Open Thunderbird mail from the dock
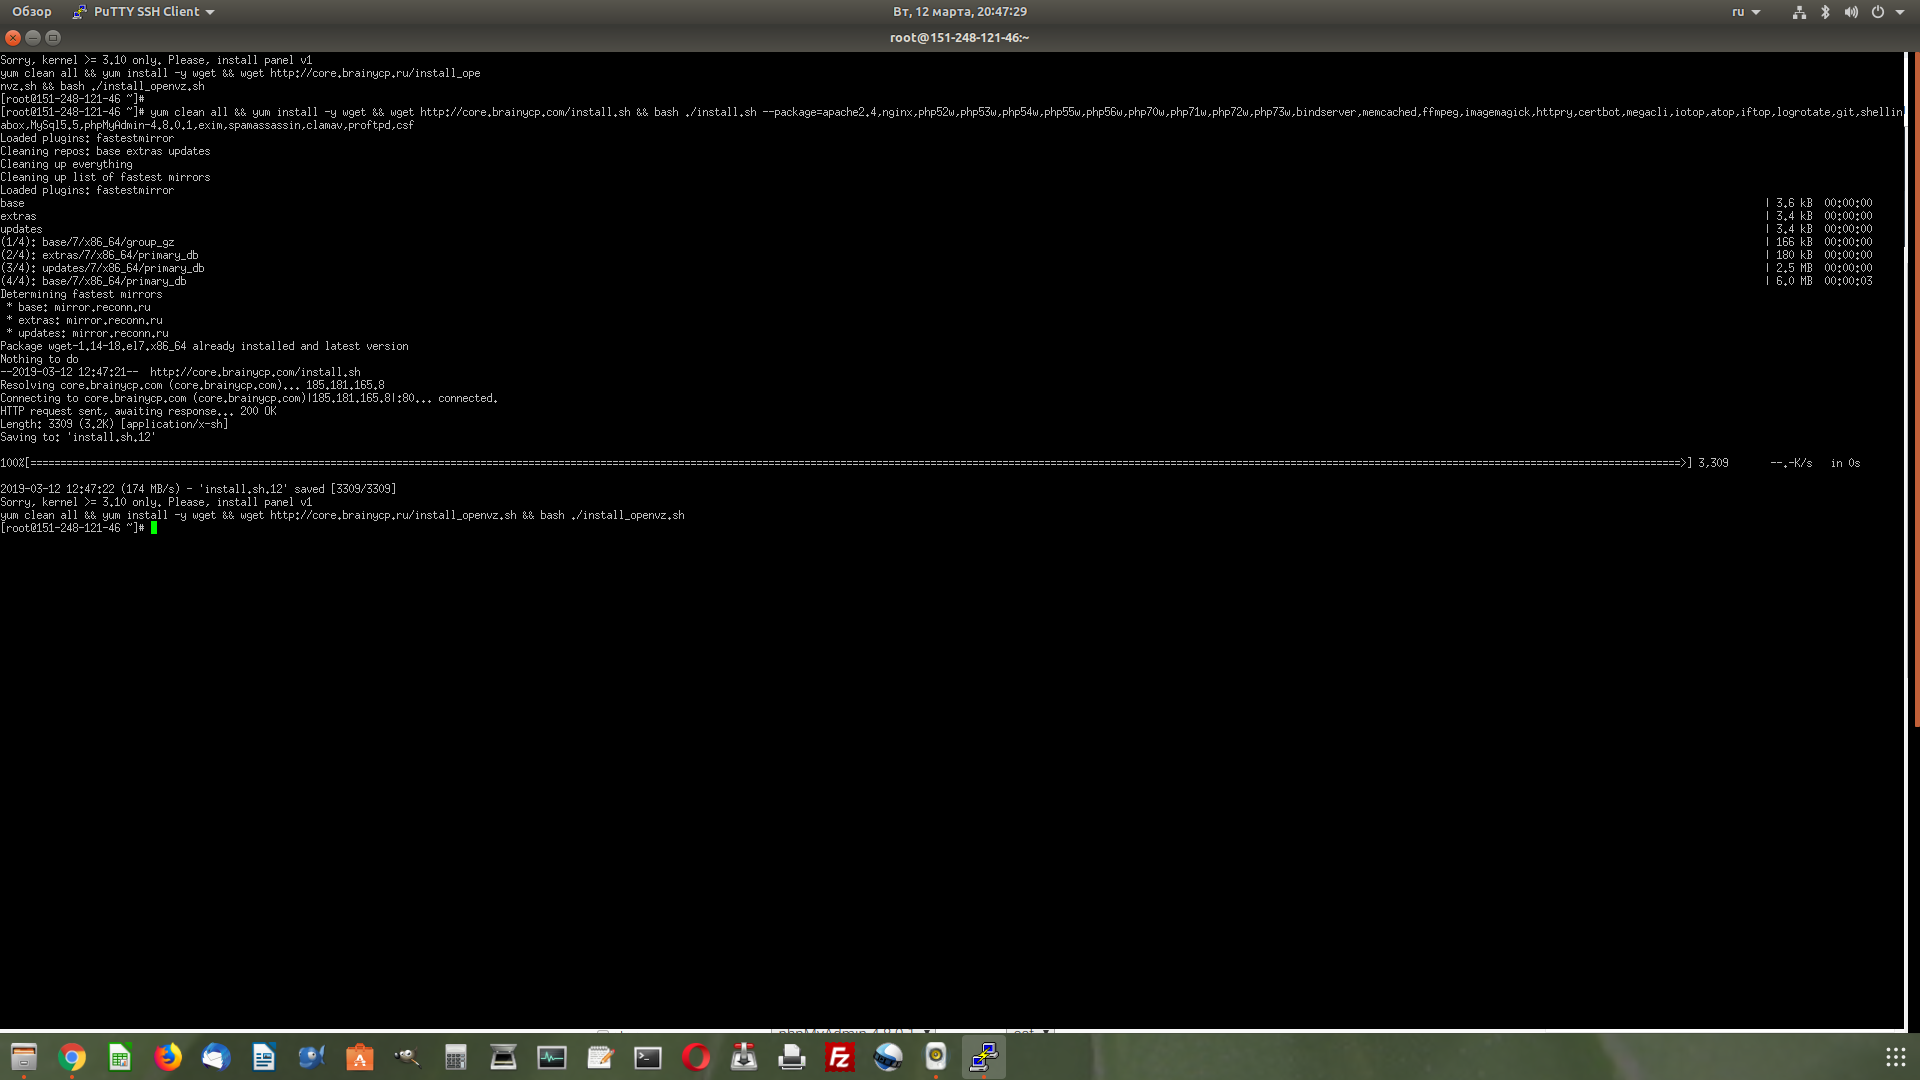The image size is (1920, 1080). (216, 1057)
